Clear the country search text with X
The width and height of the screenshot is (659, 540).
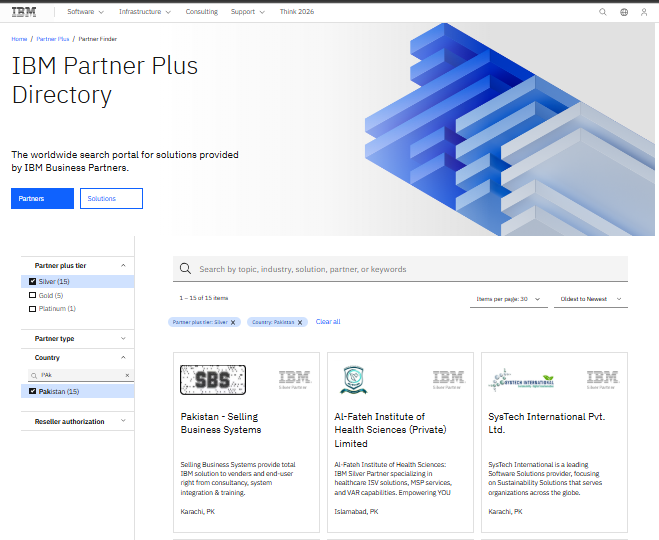coord(127,375)
